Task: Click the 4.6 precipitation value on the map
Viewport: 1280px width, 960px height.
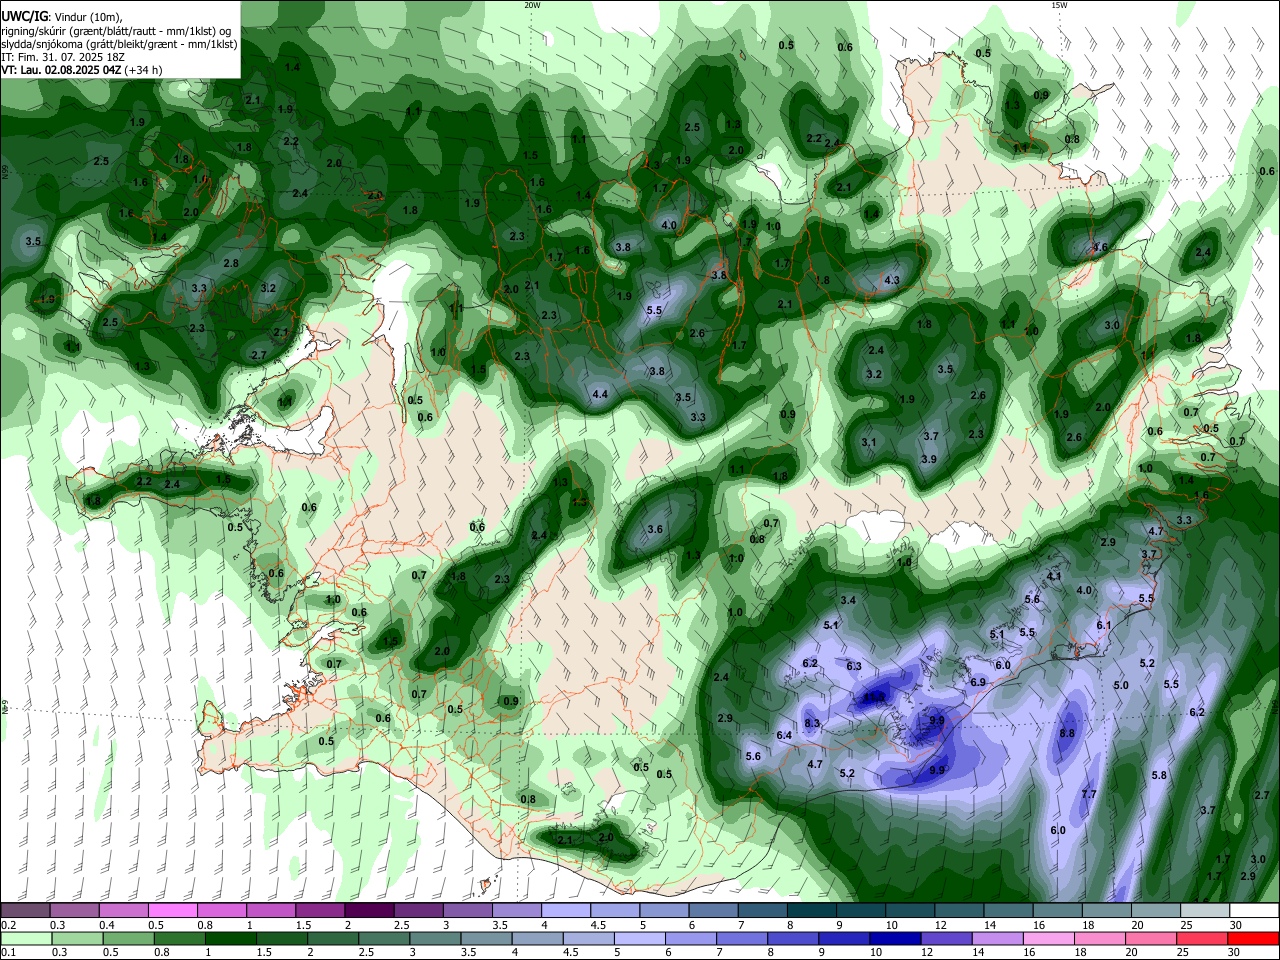Action: [x=1101, y=247]
